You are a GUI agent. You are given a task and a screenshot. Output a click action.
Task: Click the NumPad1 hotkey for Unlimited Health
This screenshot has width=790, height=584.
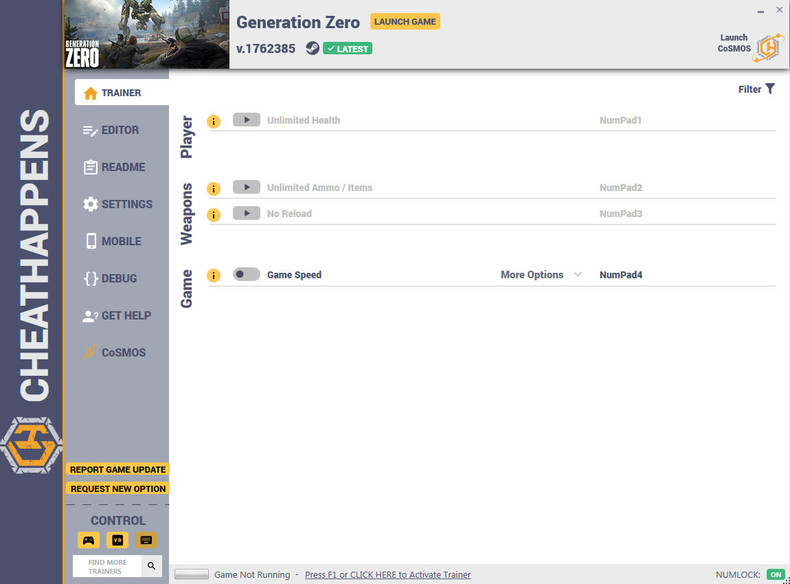(620, 120)
